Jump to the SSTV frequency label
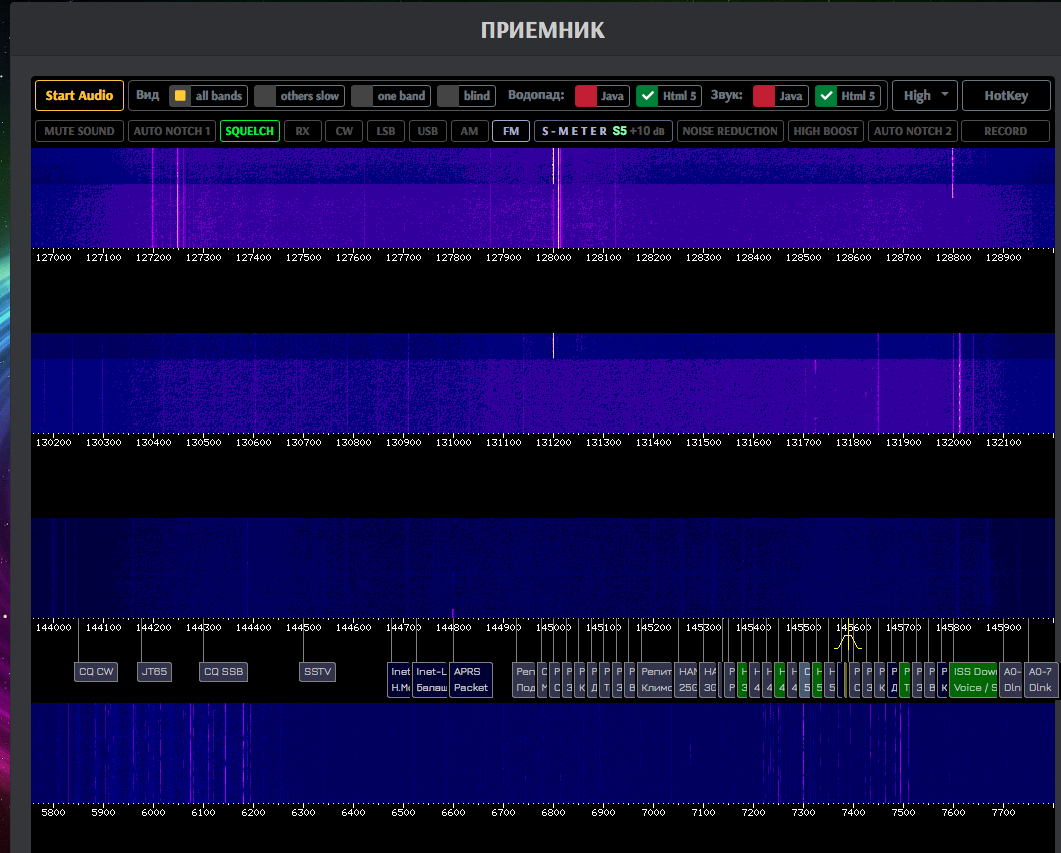This screenshot has width=1061, height=853. pyautogui.click(x=318, y=672)
